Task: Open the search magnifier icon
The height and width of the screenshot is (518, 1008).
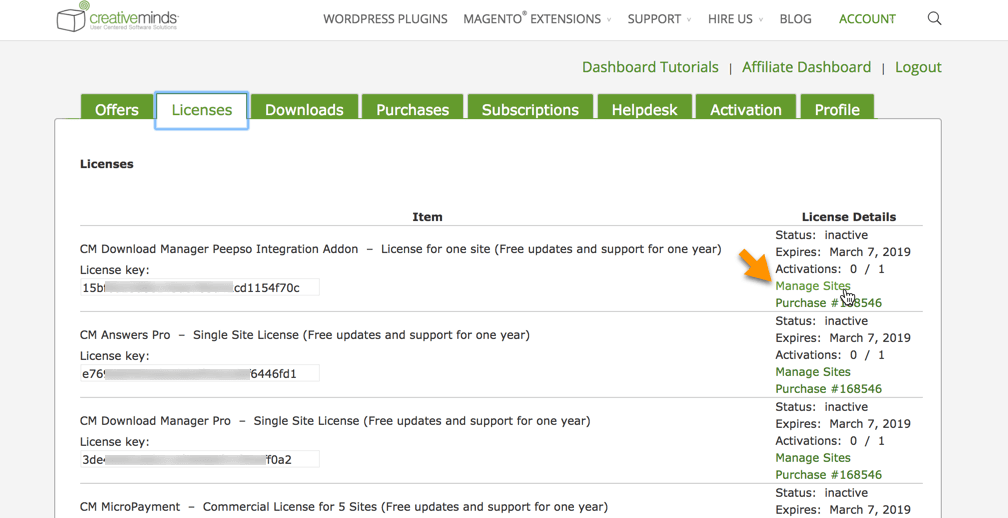Action: point(934,19)
